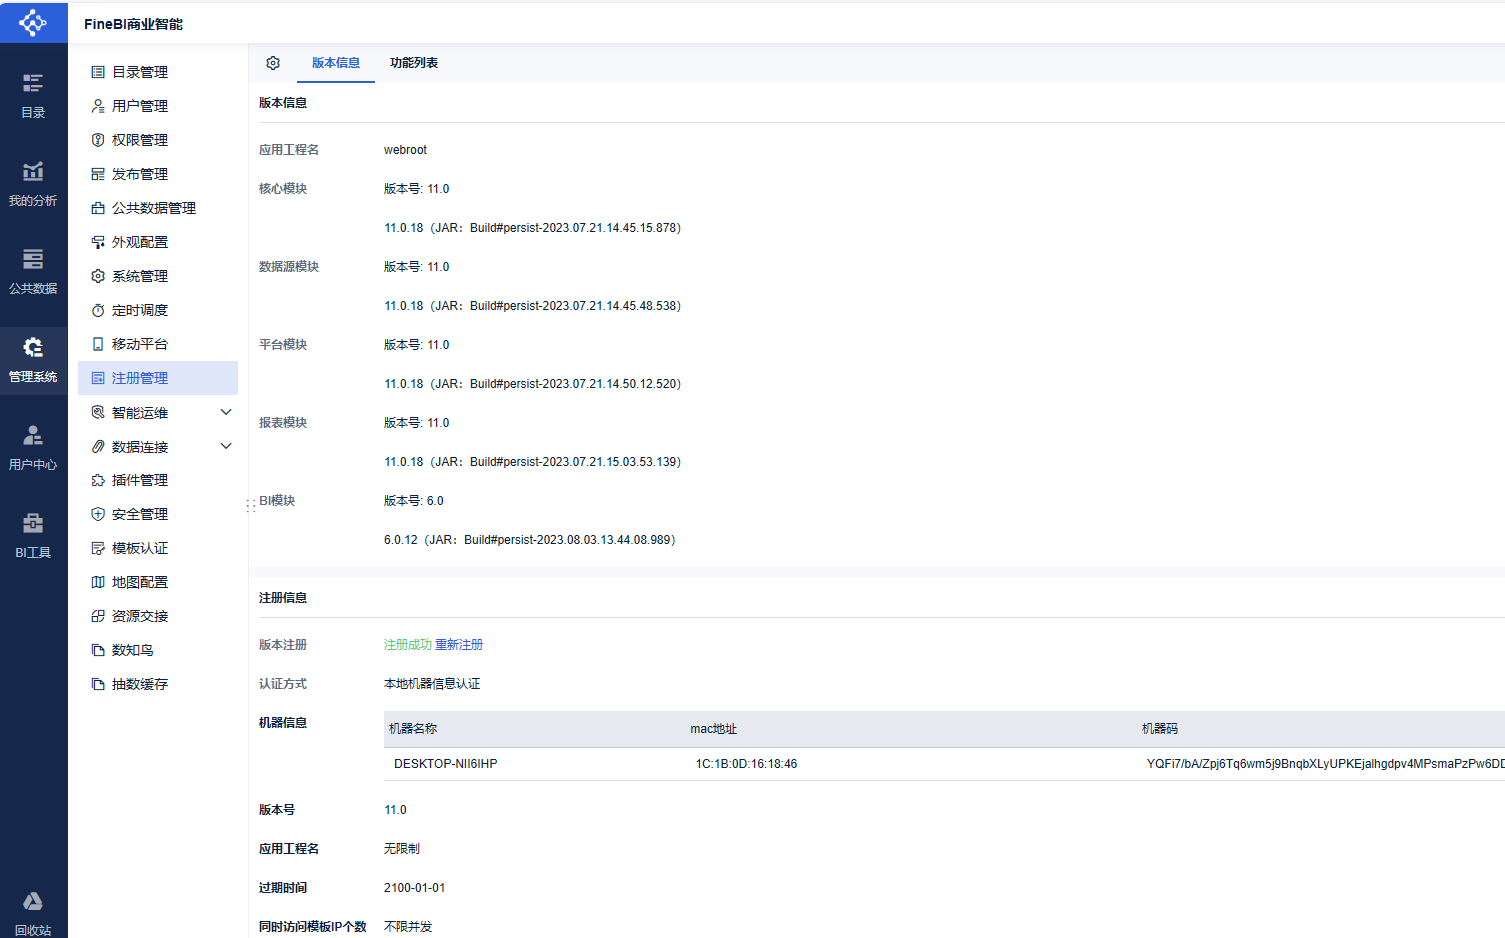Click the 机器名称 column header

click(413, 729)
